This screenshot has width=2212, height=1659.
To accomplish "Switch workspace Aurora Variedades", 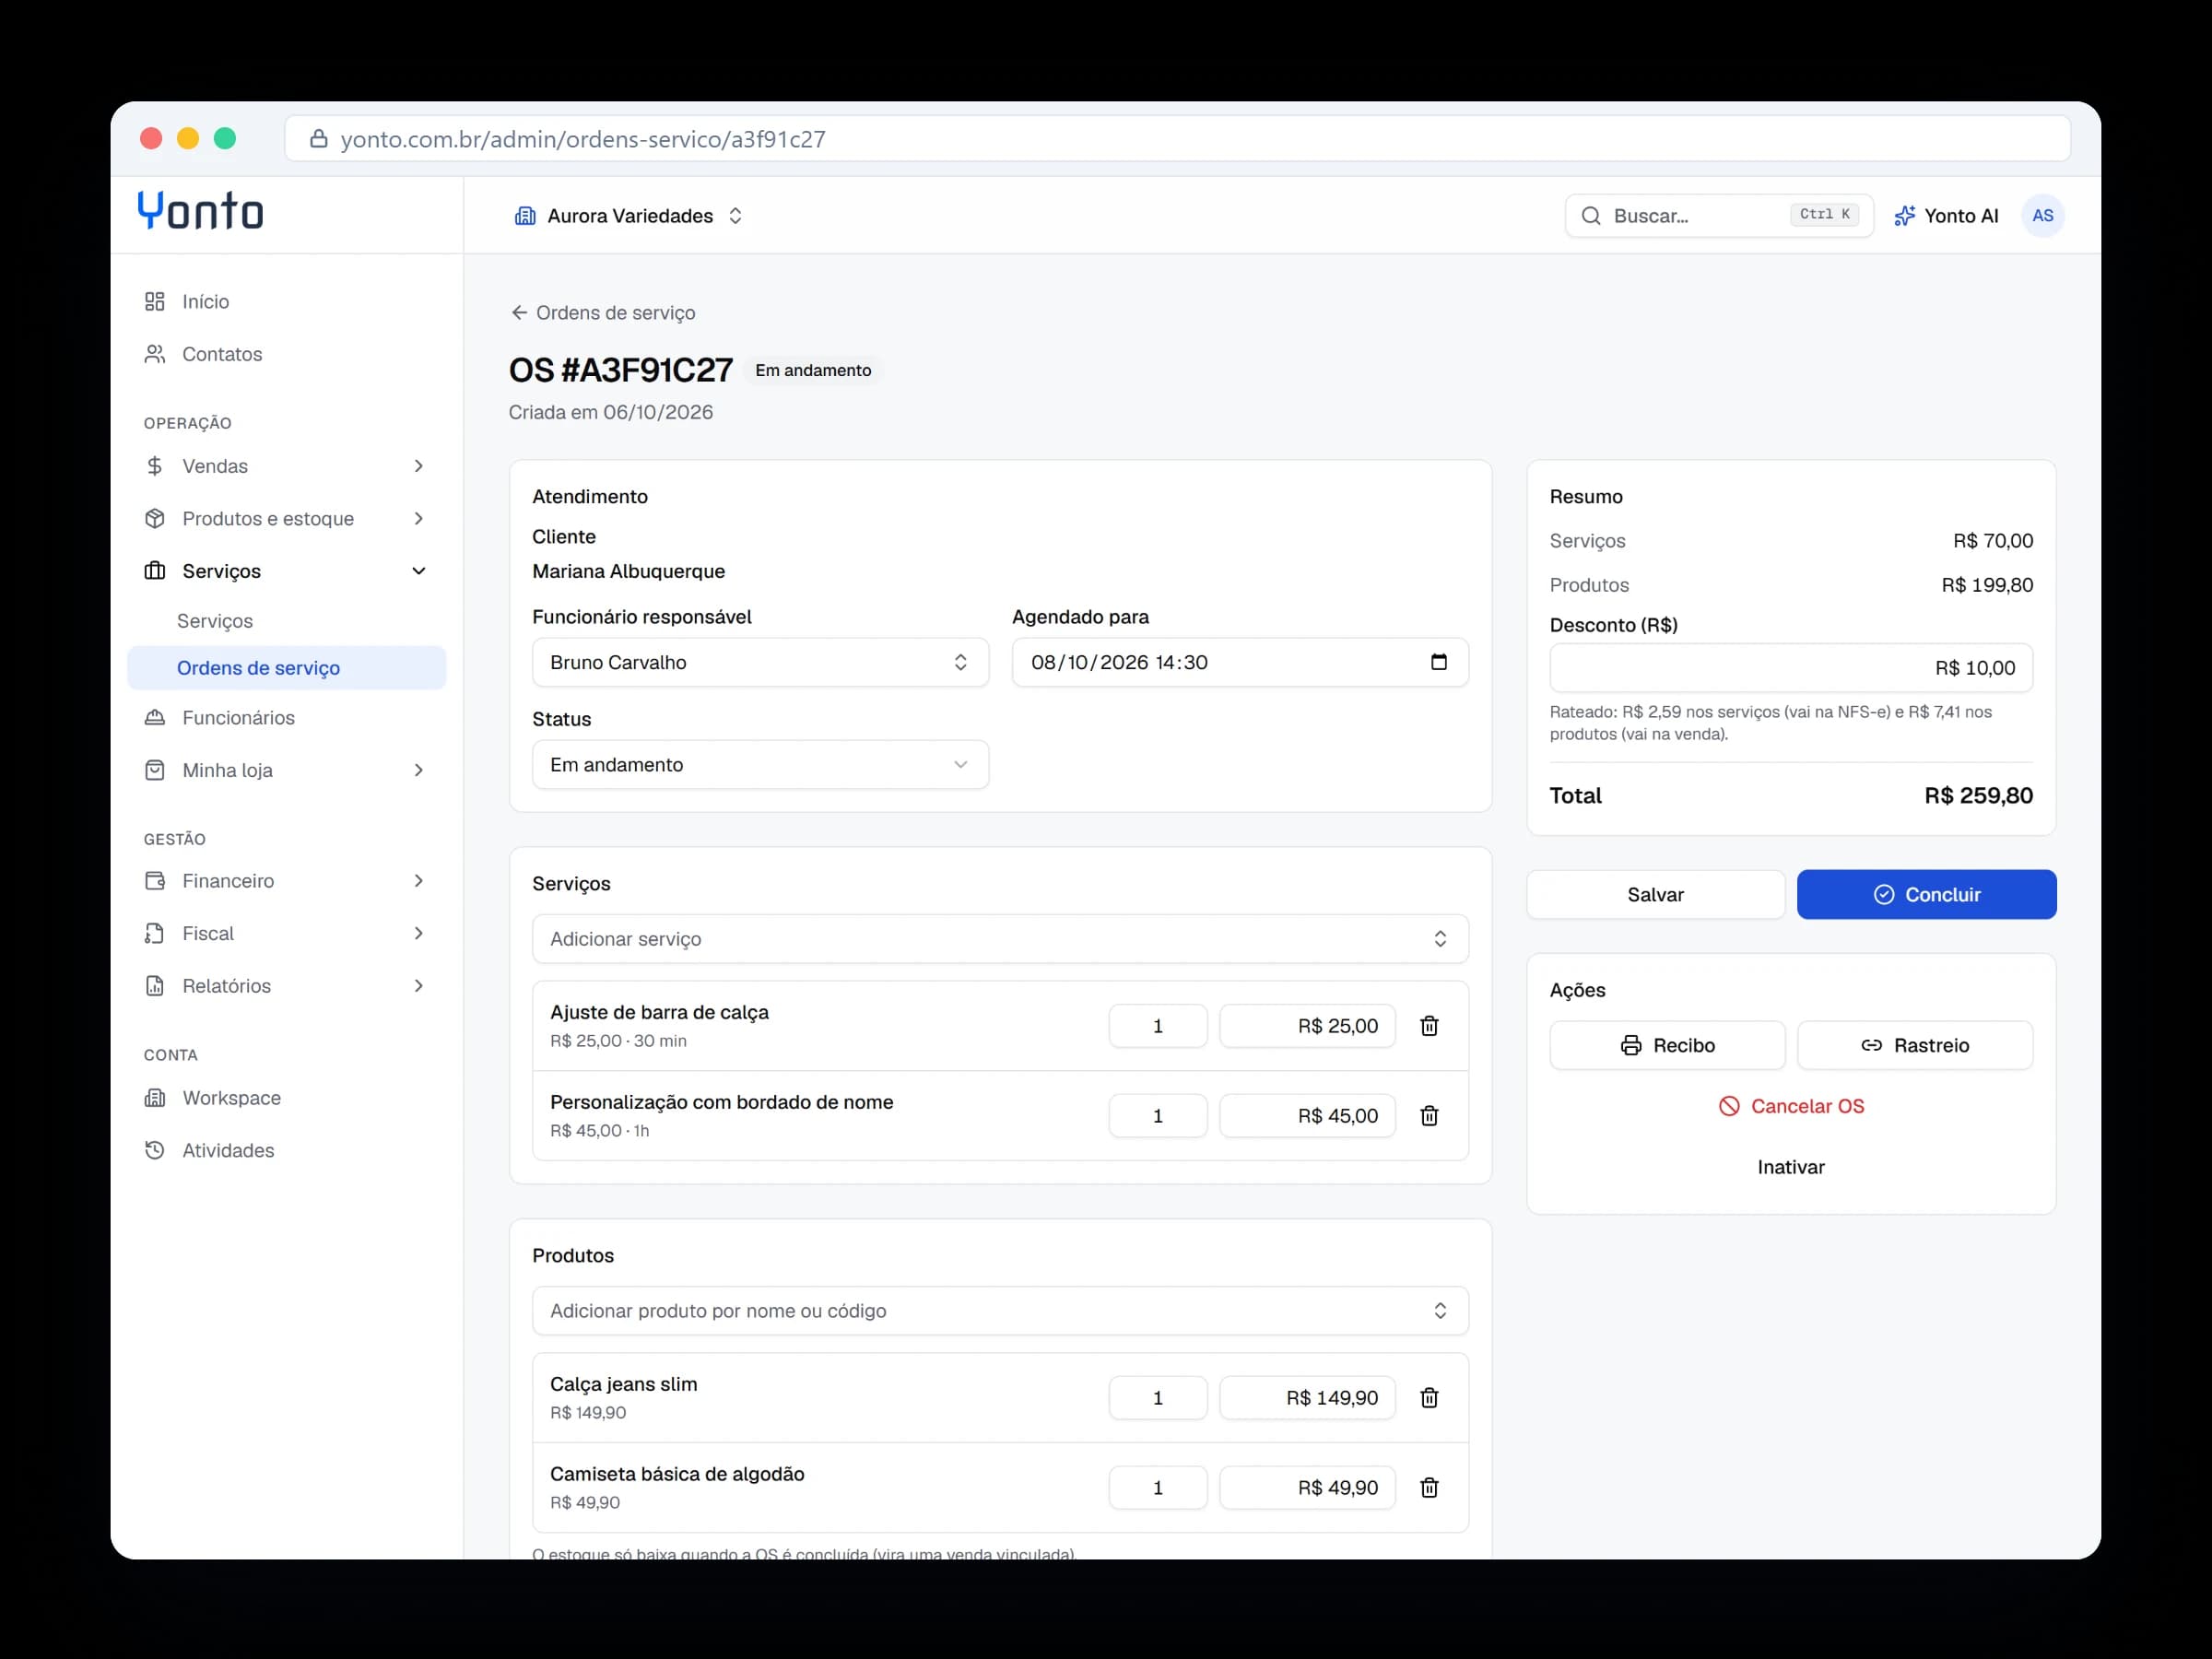I will coord(629,216).
